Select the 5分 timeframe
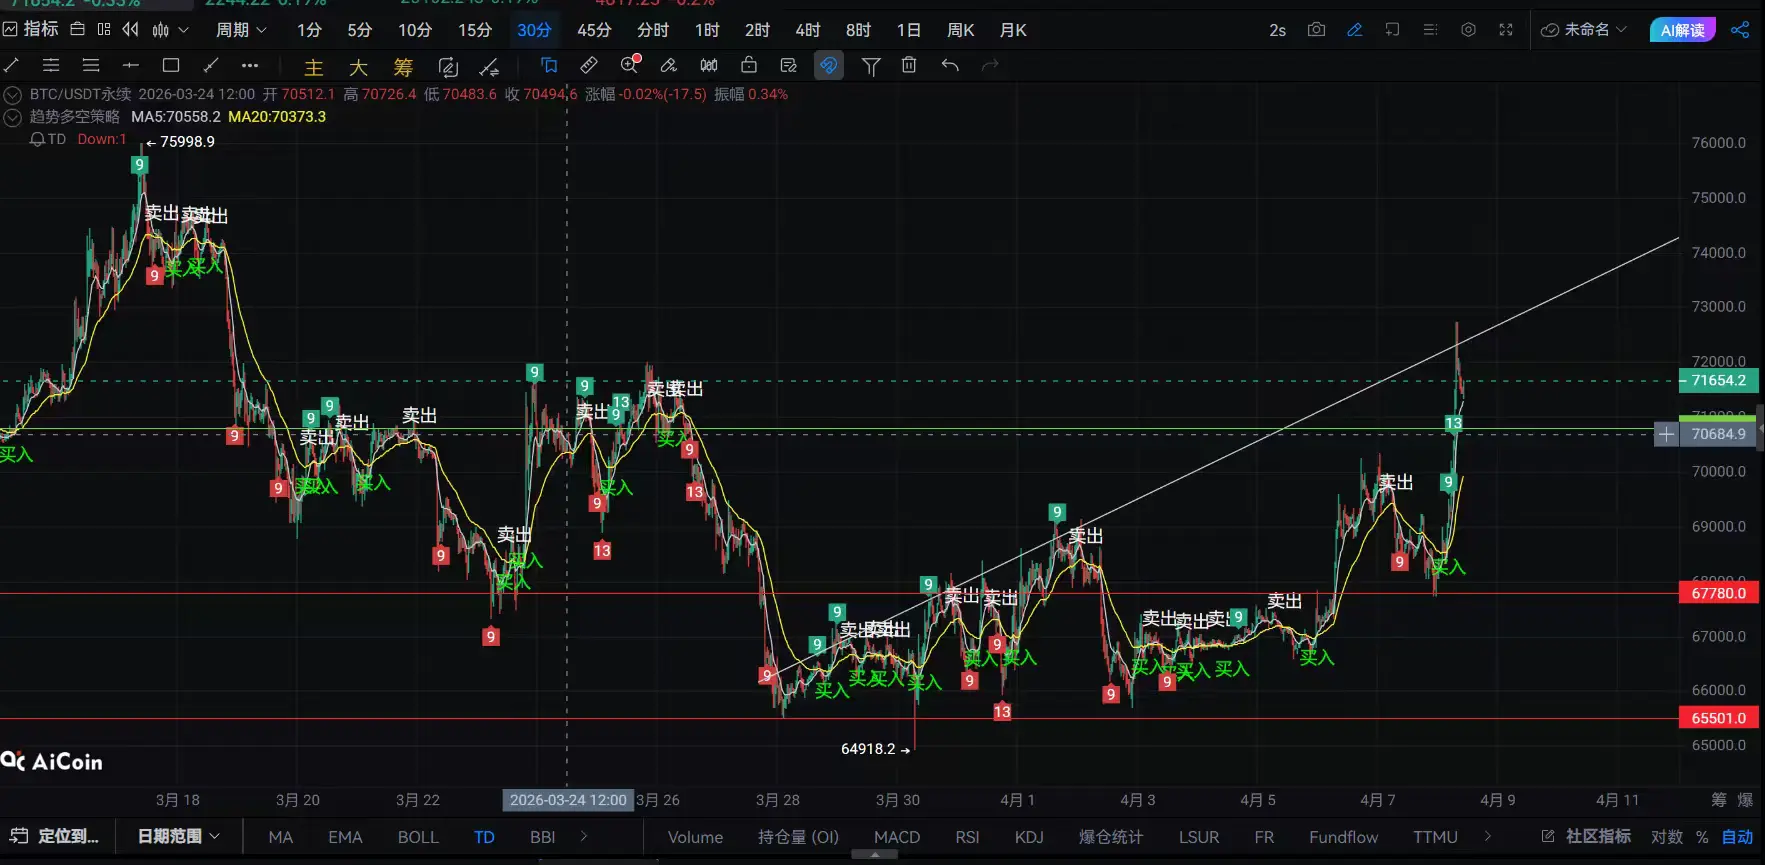The image size is (1765, 865). 359,30
